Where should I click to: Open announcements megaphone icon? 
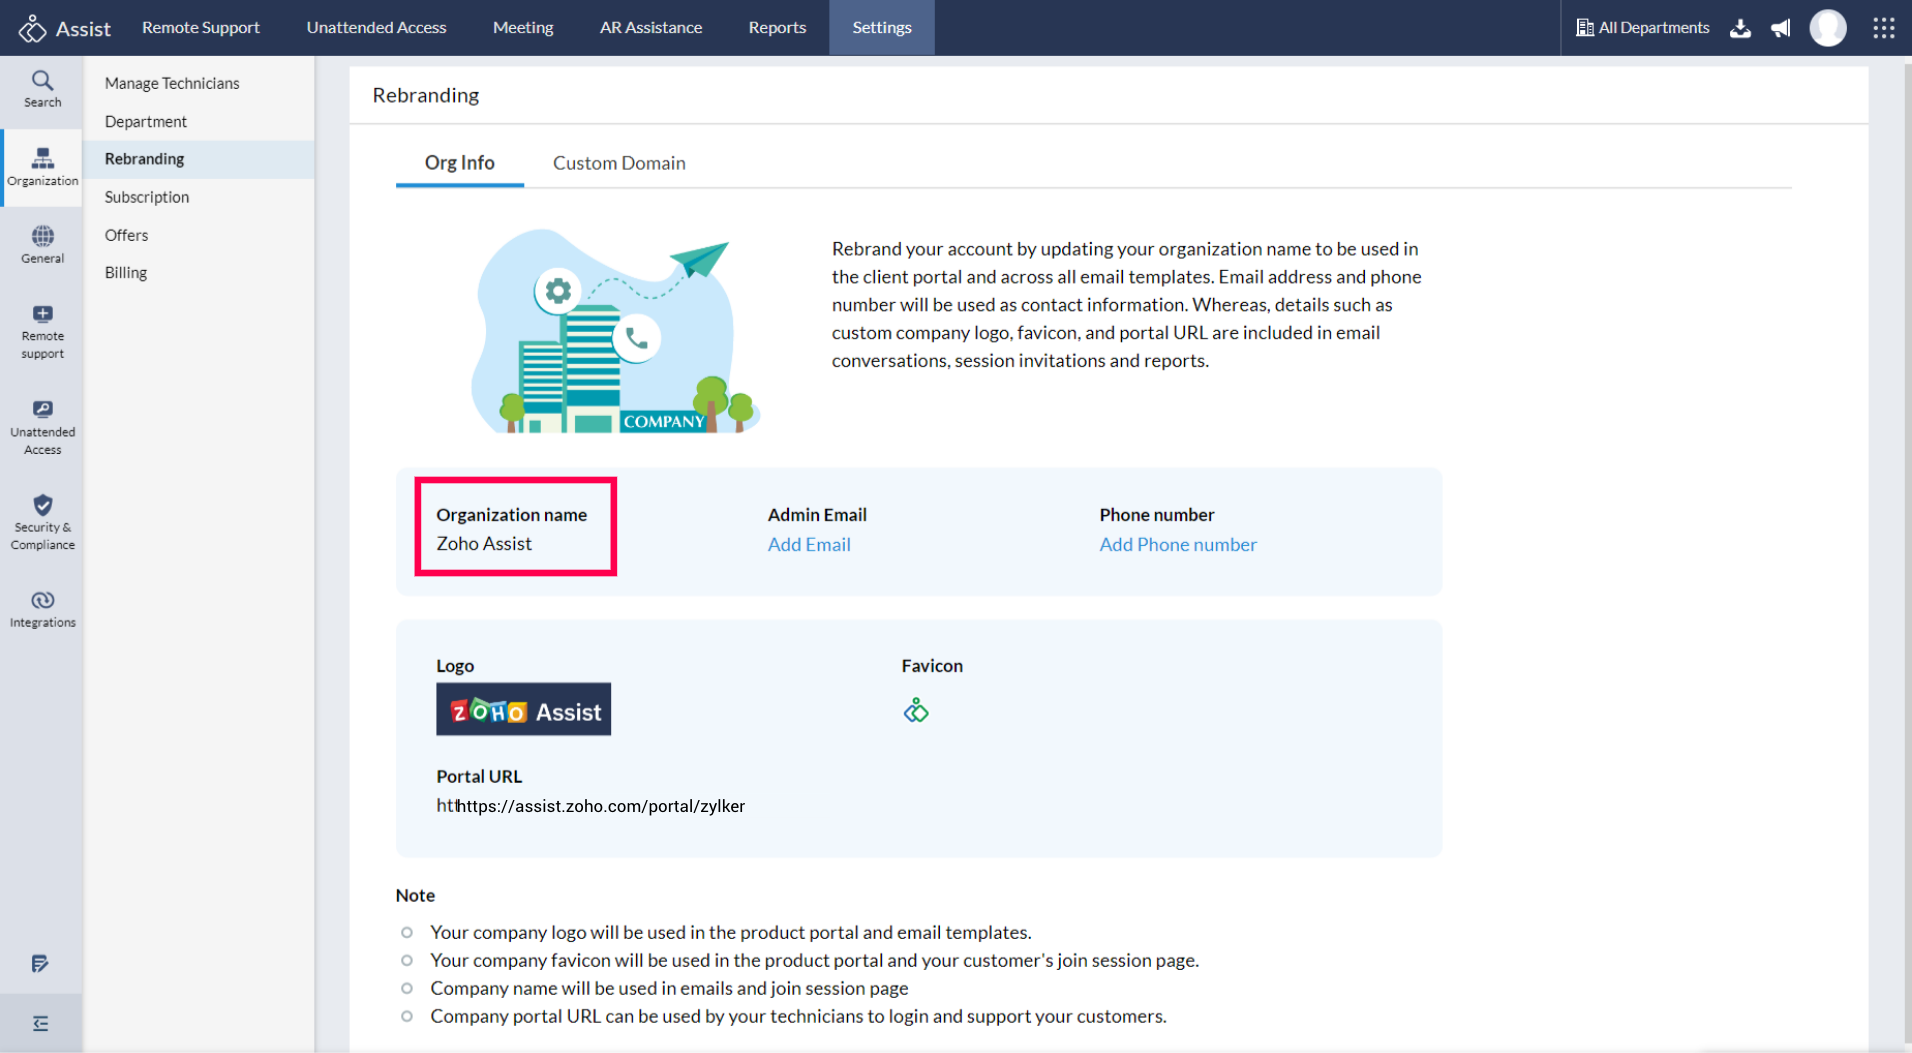pyautogui.click(x=1781, y=28)
